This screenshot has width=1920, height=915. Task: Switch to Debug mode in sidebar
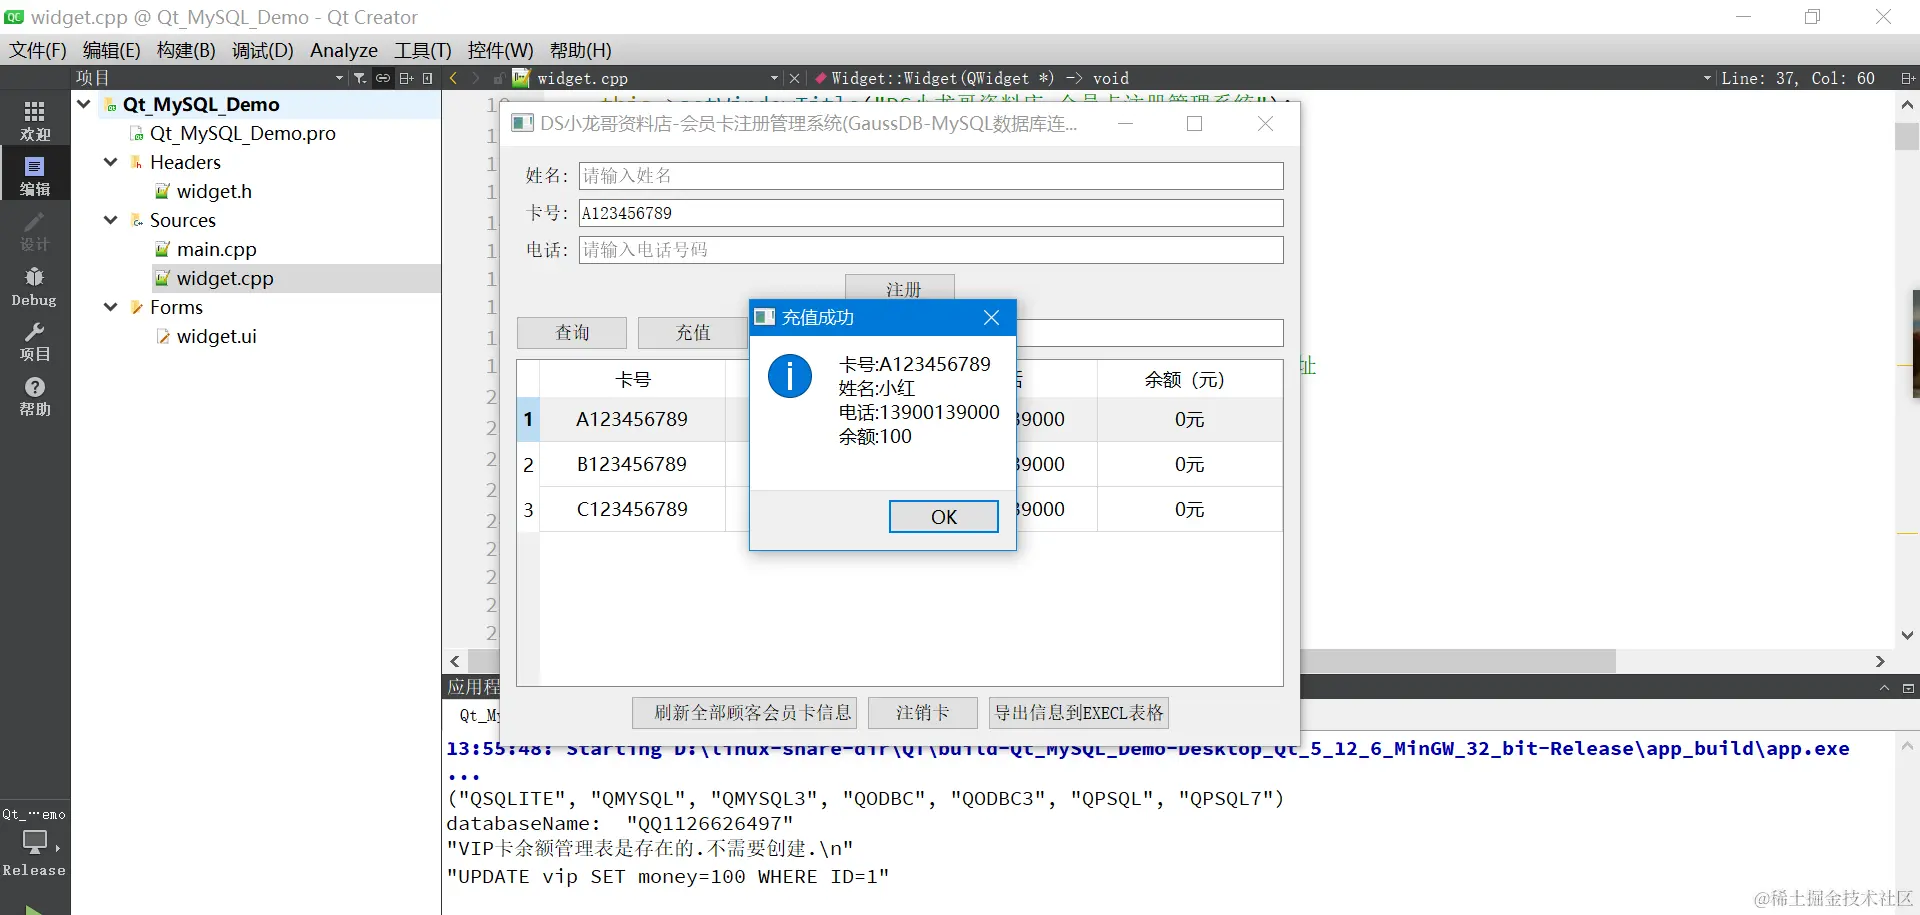35,287
